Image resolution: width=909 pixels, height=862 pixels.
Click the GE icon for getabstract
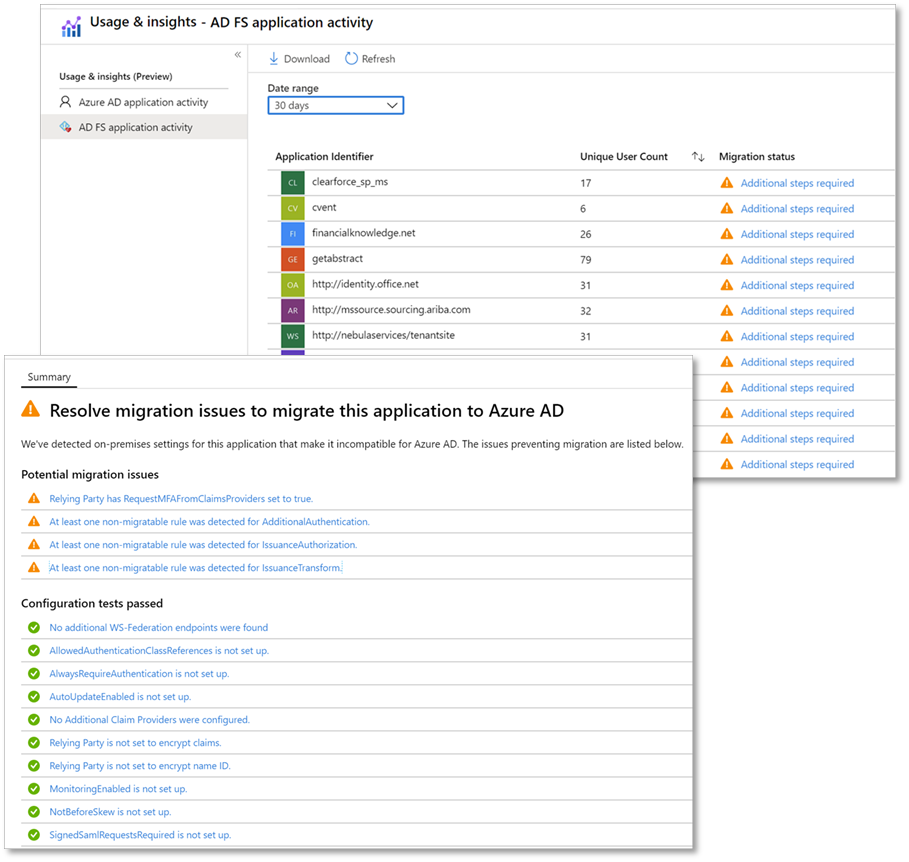pyautogui.click(x=293, y=259)
